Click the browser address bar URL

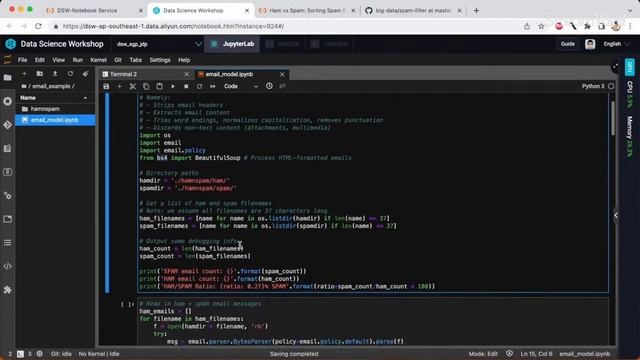(173, 27)
